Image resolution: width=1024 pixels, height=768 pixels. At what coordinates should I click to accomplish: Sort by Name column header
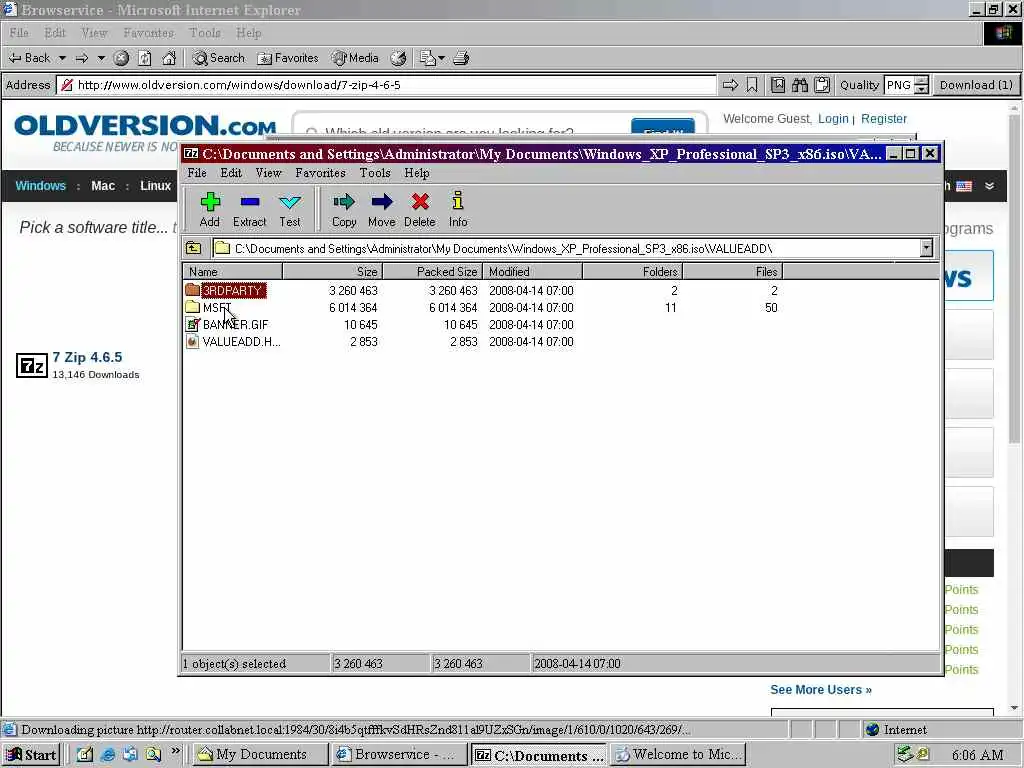[233, 272]
